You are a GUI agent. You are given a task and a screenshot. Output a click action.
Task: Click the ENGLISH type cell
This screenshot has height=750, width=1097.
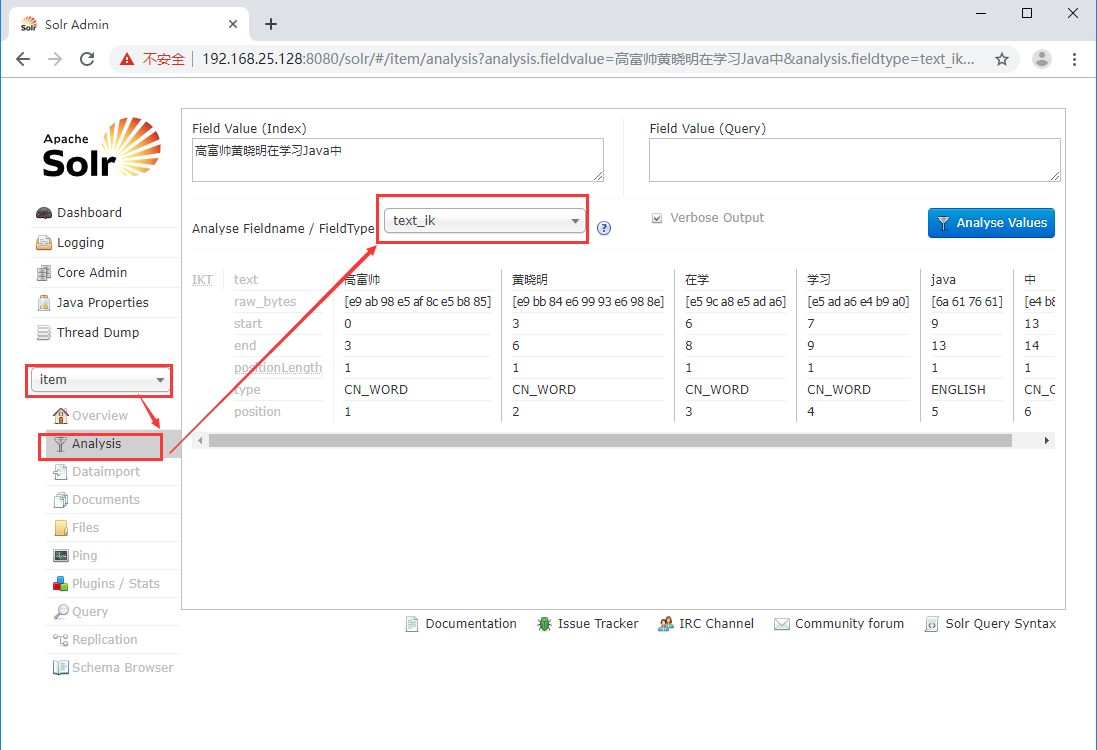958,390
